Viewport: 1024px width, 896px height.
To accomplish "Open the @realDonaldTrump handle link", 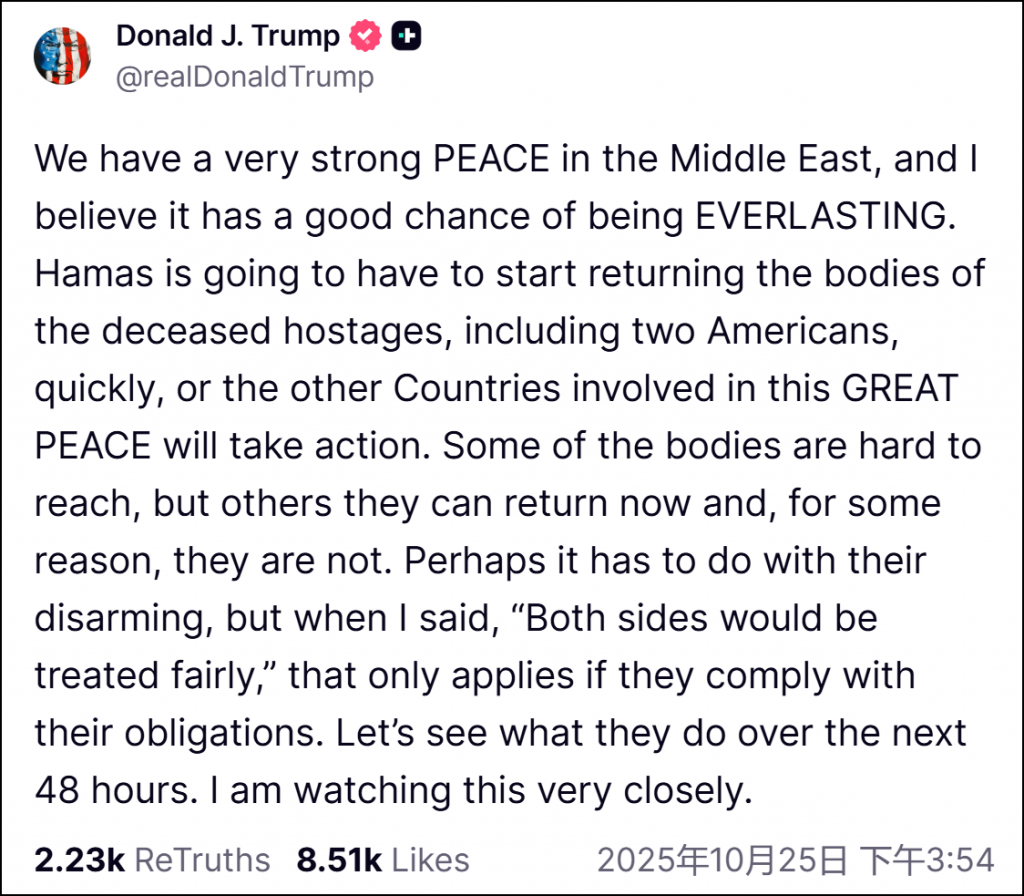I will (x=245, y=77).
